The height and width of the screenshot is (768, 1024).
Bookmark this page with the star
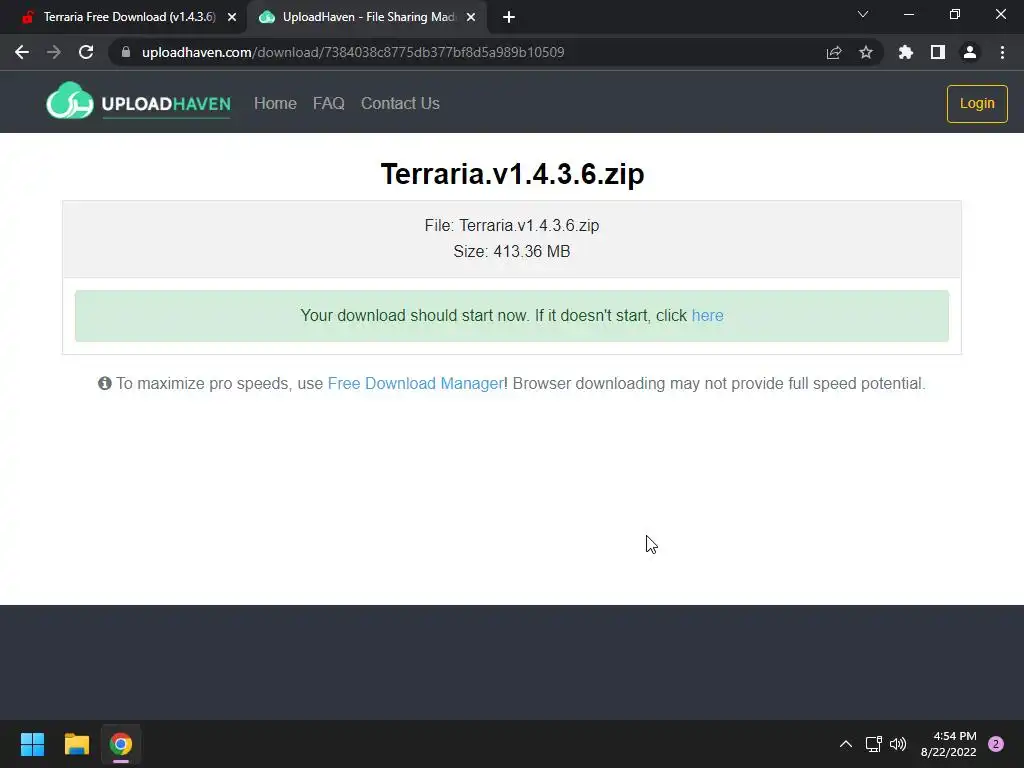[865, 52]
